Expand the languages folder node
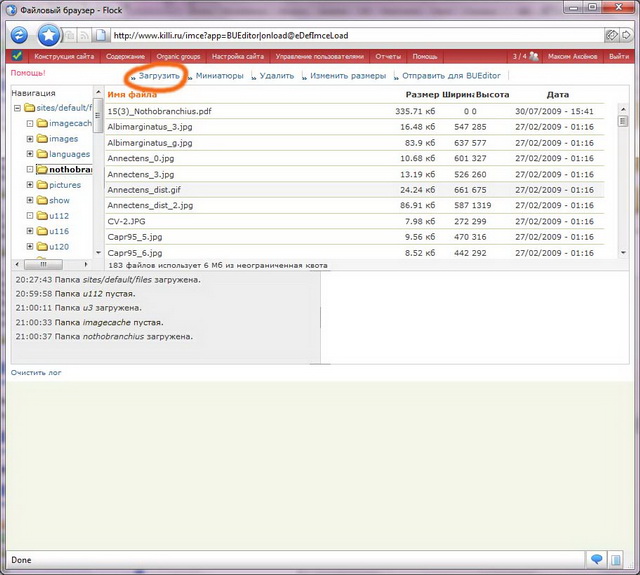Screen dimensions: 640x575 click(x=30, y=154)
